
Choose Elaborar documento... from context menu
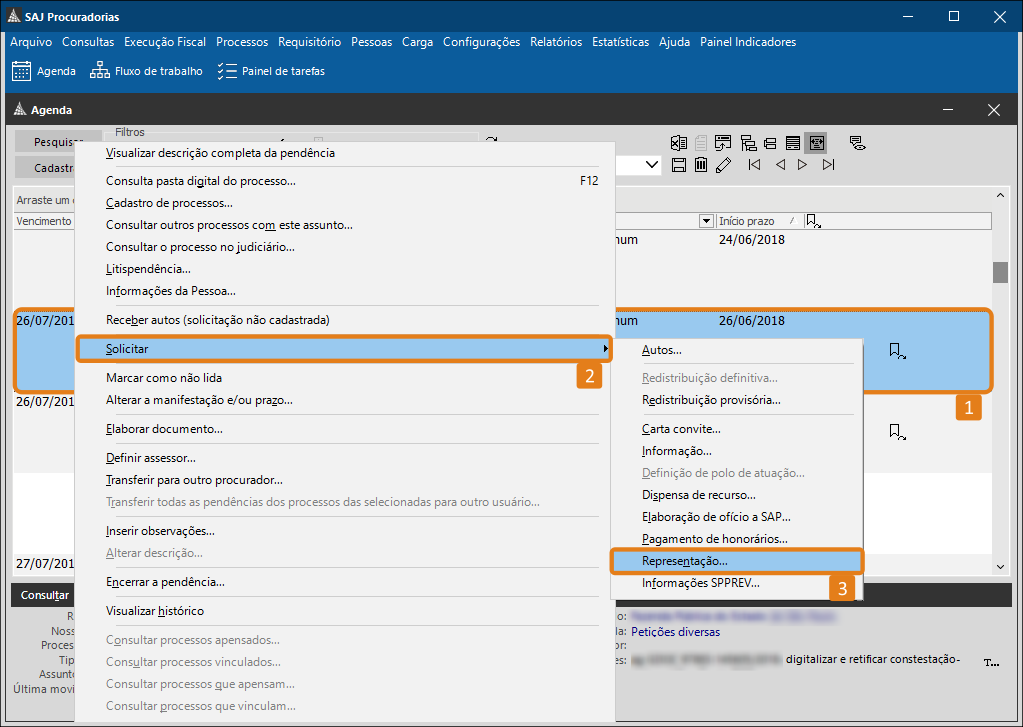point(164,429)
